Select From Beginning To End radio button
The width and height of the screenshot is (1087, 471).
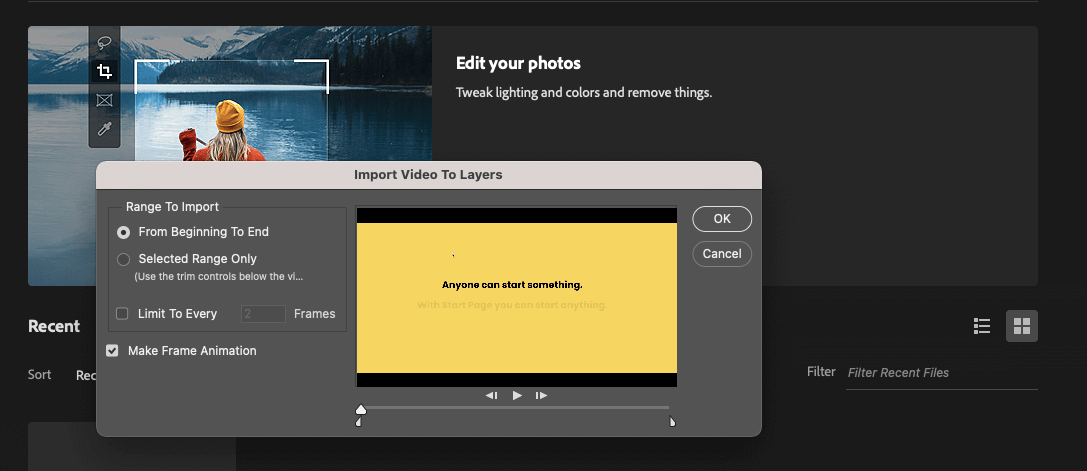tap(123, 232)
